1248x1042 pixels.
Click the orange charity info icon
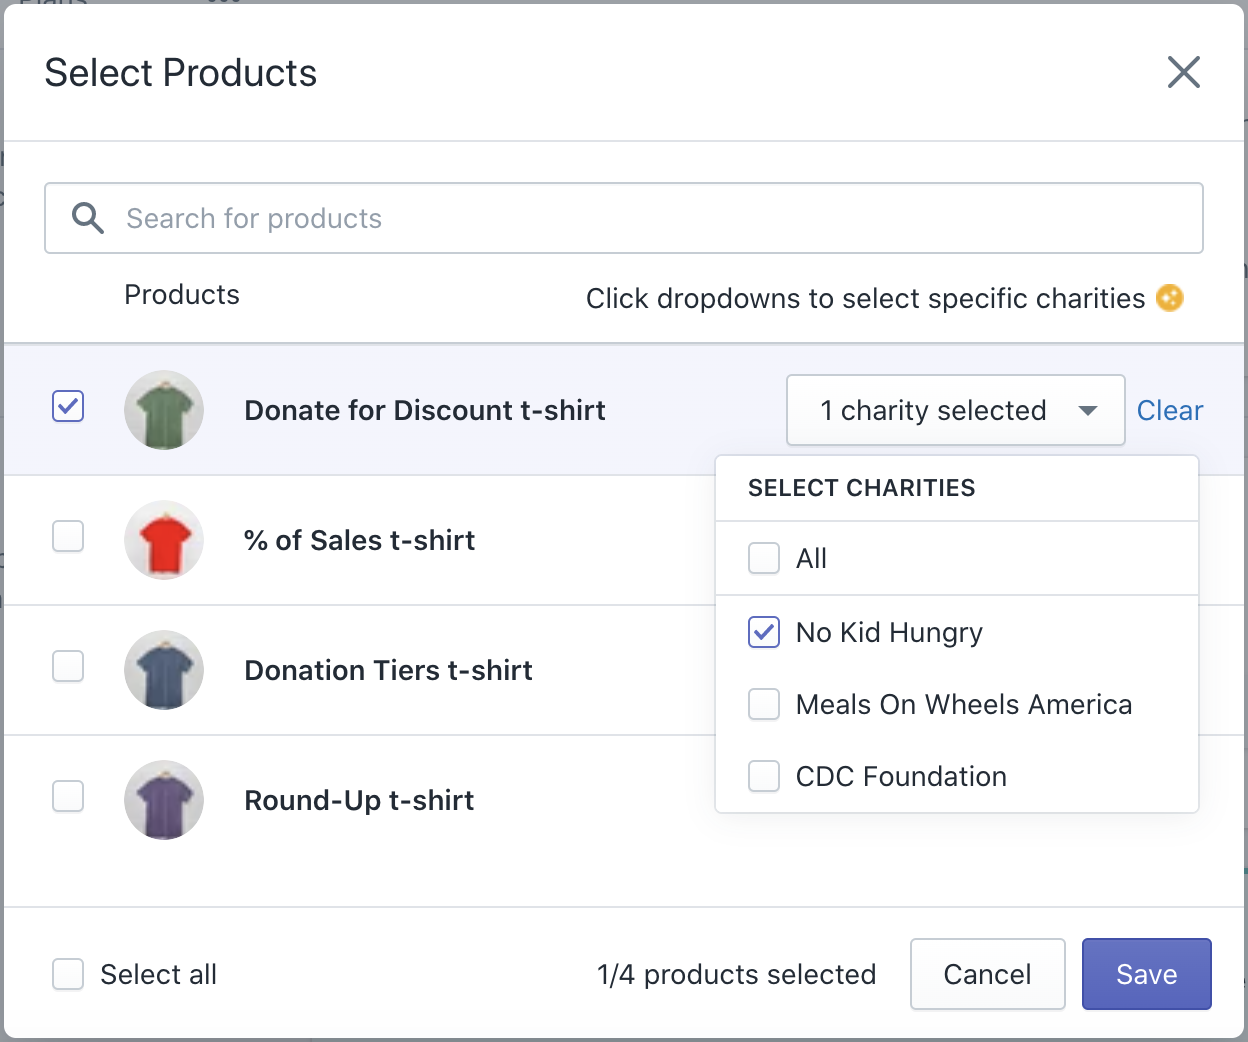tap(1169, 298)
